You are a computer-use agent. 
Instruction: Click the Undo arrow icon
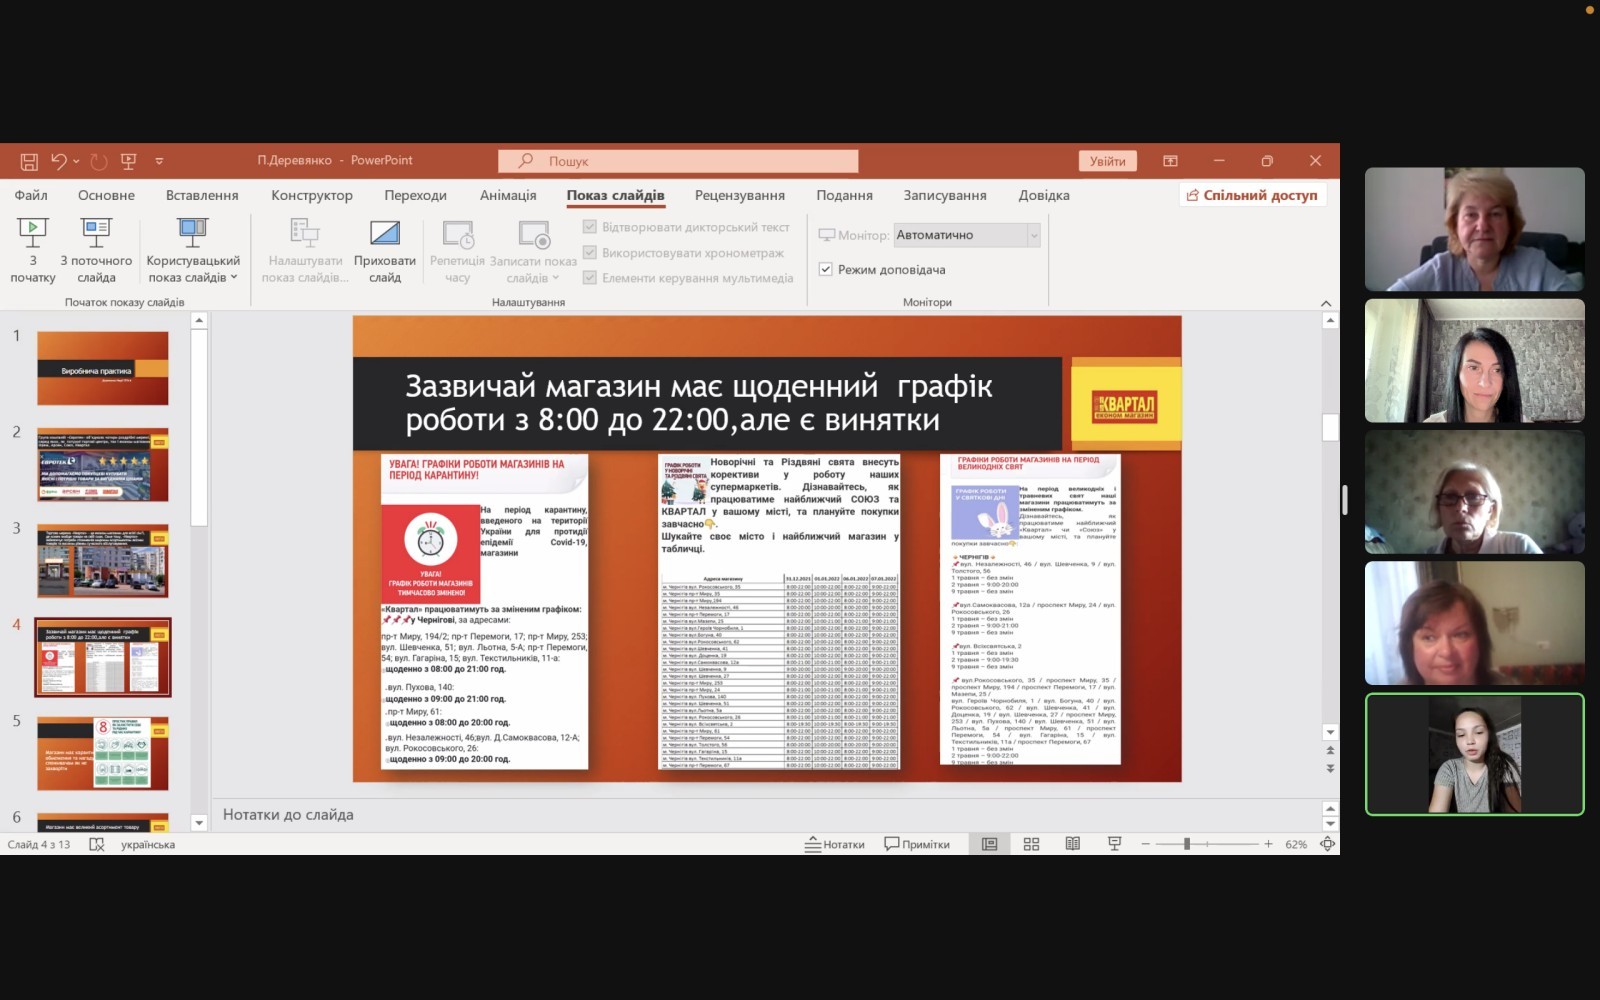point(59,161)
